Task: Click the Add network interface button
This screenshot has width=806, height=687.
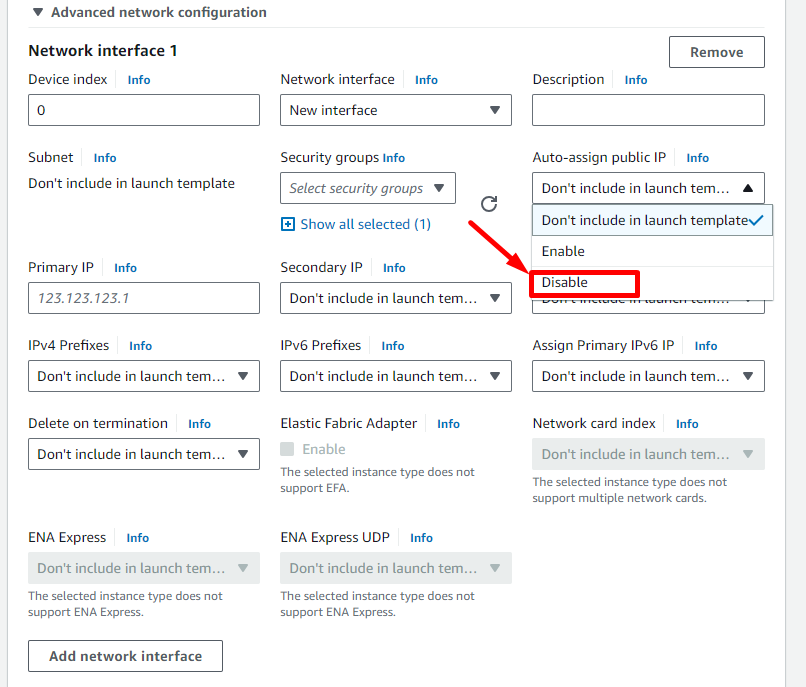Action: 125,656
